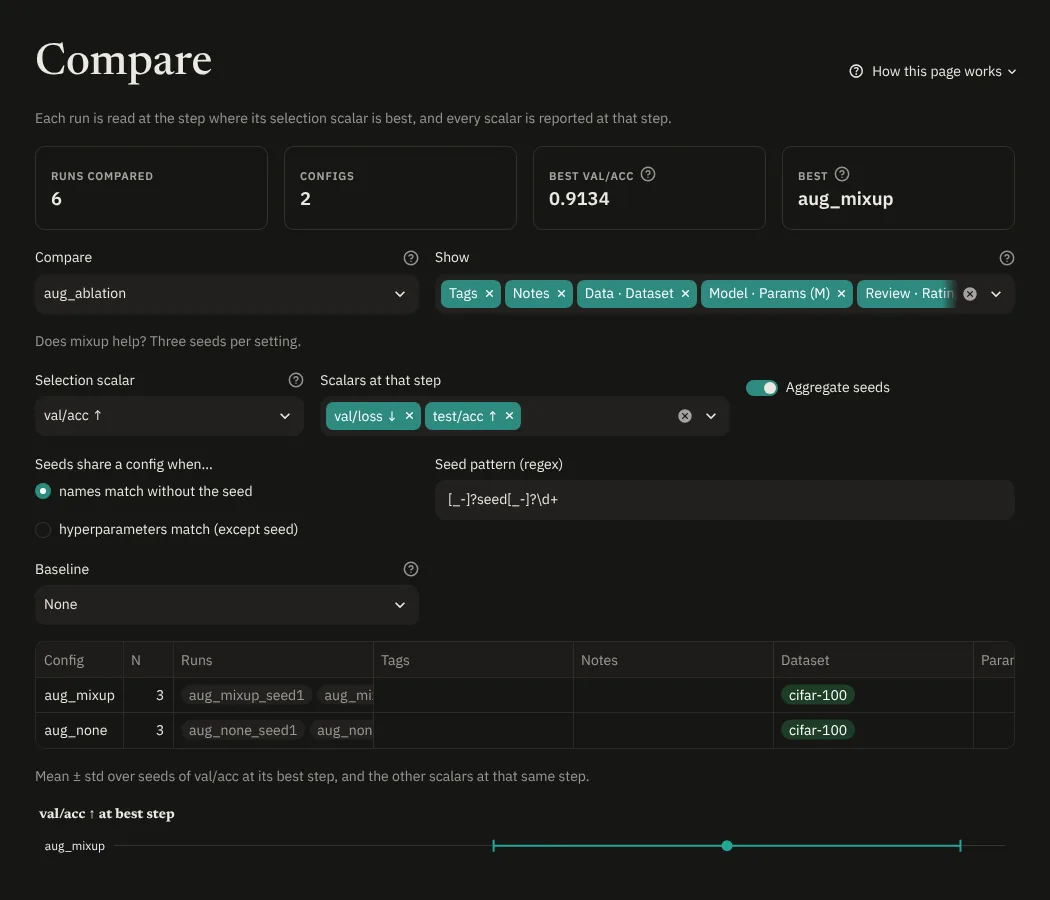
Task: Open the aug_ablation Compare dropdown
Action: coord(226,294)
